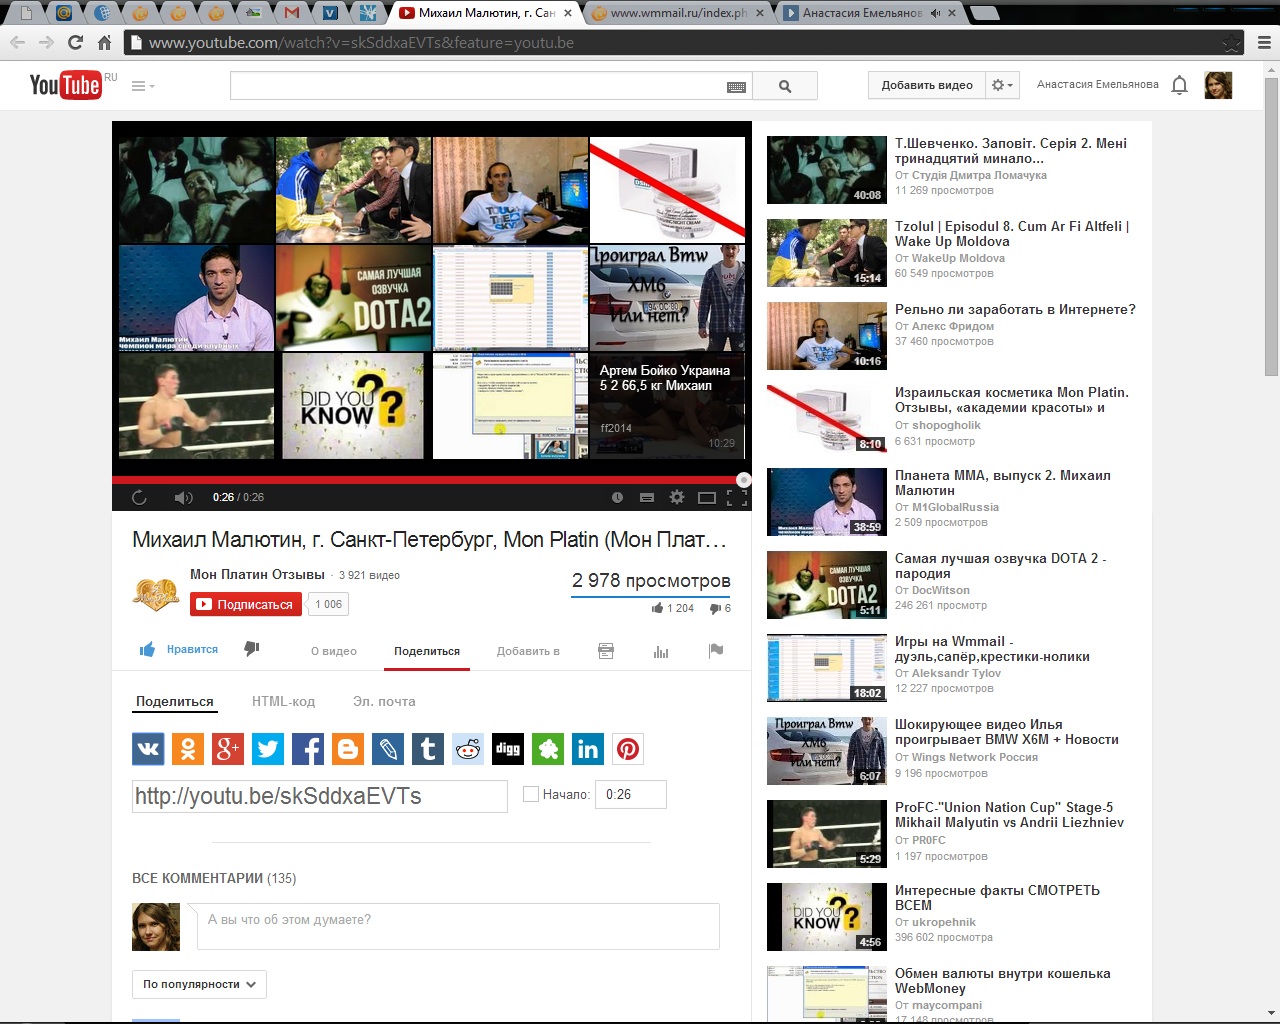Open video transcript icon
Viewport: 1280px width, 1024px height.
pyautogui.click(x=606, y=651)
